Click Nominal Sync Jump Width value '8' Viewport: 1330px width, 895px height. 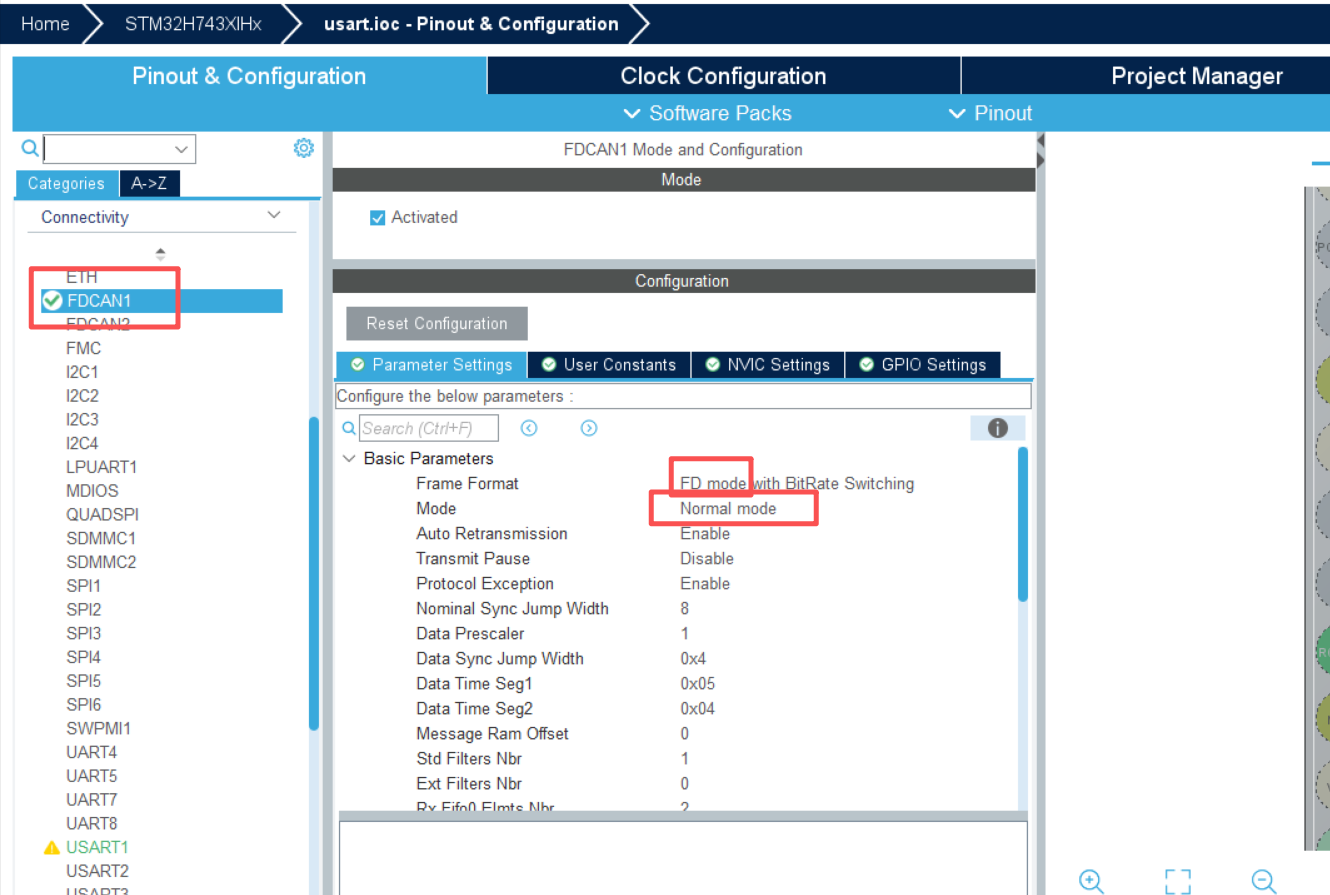coord(684,609)
